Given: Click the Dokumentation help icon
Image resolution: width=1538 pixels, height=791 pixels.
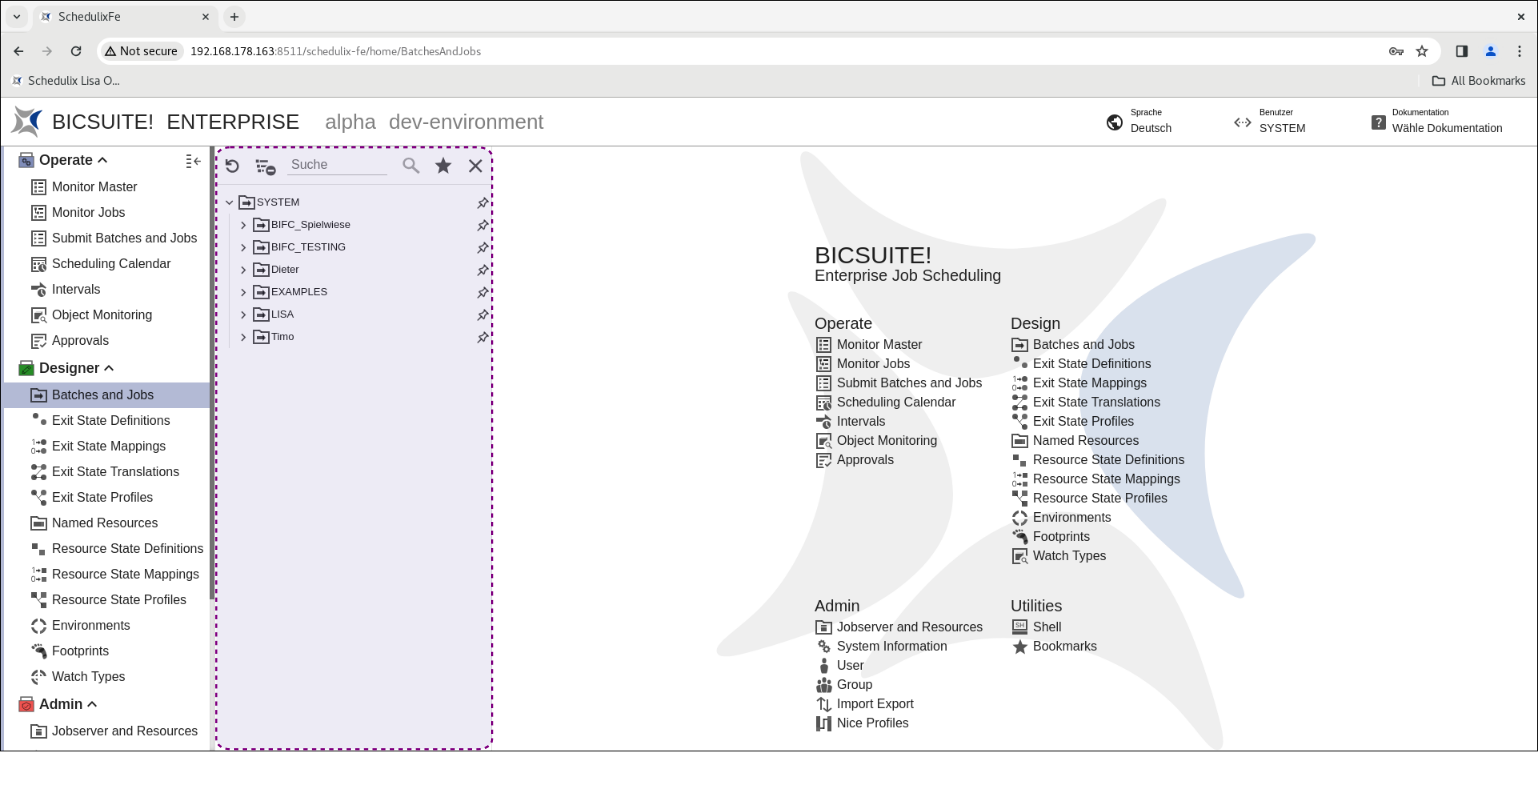Looking at the screenshot, I should pos(1378,122).
